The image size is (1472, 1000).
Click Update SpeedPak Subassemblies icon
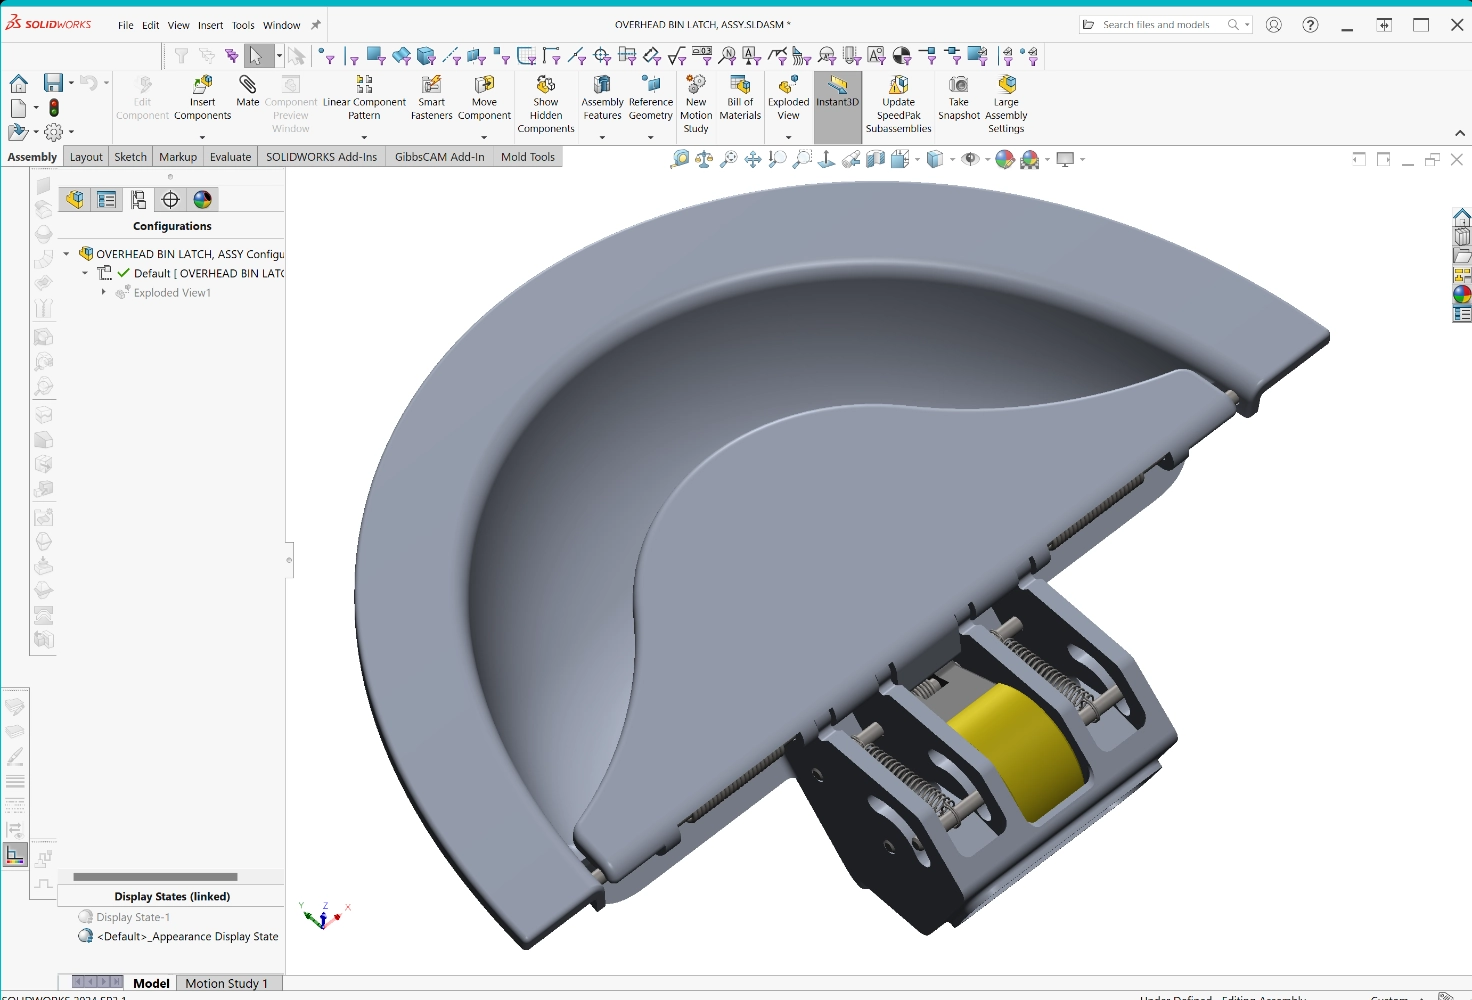click(898, 86)
